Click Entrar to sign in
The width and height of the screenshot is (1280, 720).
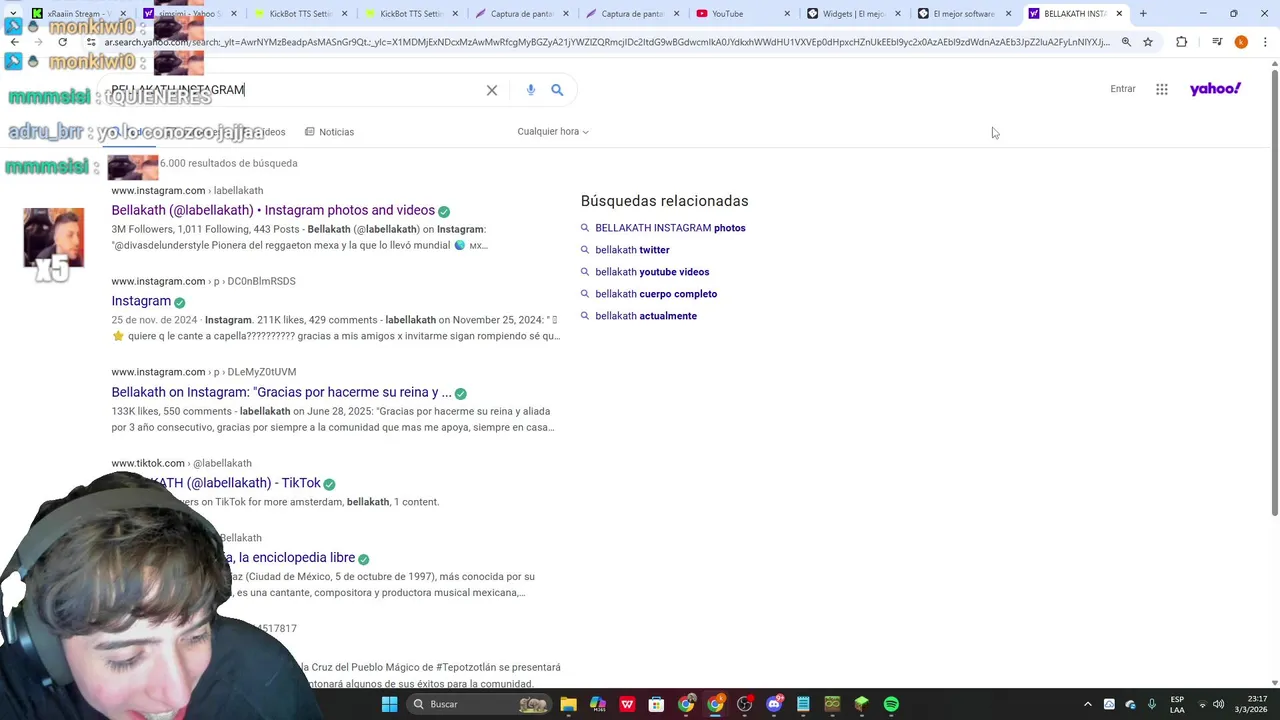1123,89
